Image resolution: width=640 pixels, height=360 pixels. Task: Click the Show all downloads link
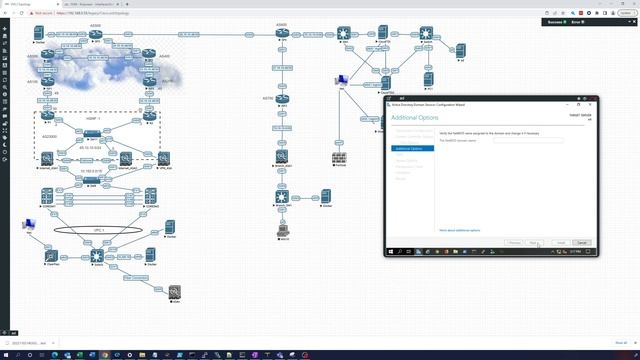pyautogui.click(x=621, y=343)
